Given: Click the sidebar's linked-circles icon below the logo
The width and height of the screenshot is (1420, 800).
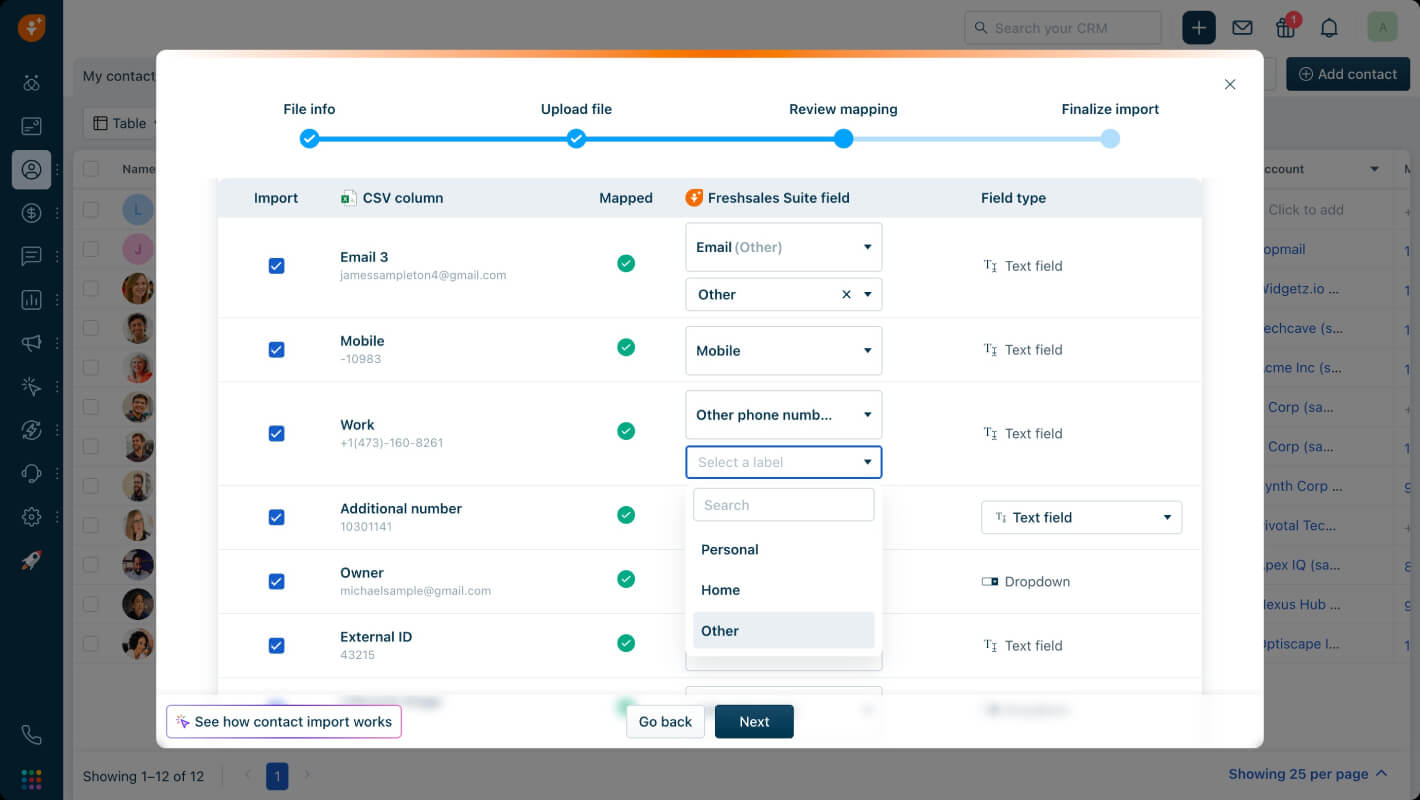Looking at the screenshot, I should [x=31, y=83].
